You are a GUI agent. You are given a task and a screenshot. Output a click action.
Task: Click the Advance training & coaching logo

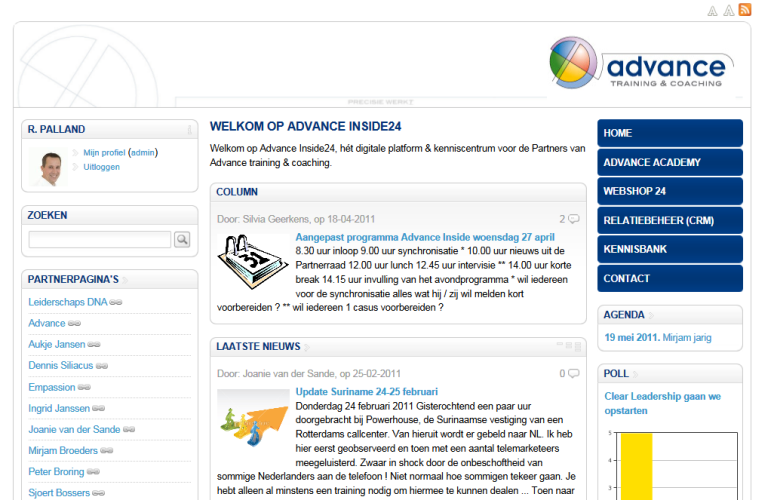point(641,63)
